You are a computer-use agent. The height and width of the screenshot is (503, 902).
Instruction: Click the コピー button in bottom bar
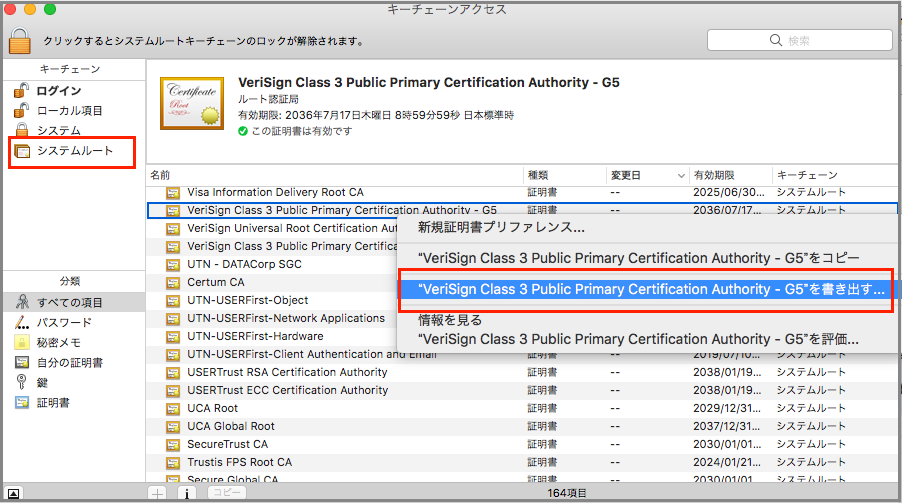227,493
